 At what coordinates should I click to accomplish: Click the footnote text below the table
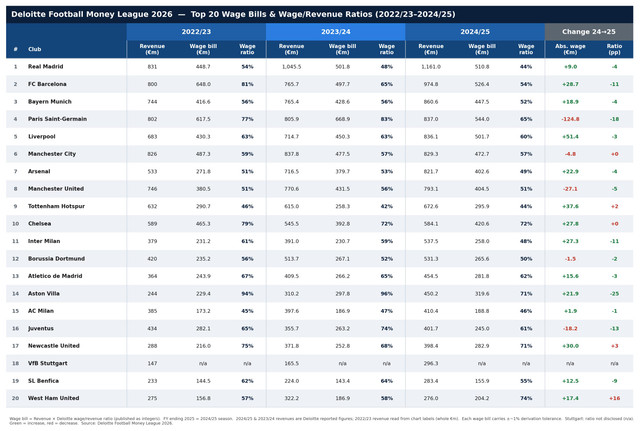point(320,421)
